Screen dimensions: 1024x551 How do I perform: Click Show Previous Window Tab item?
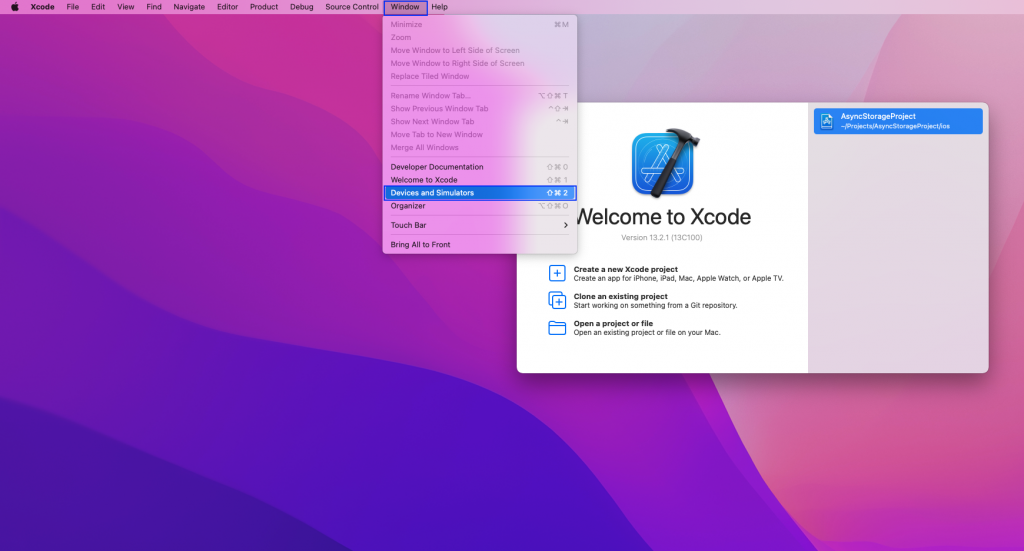click(x=479, y=108)
